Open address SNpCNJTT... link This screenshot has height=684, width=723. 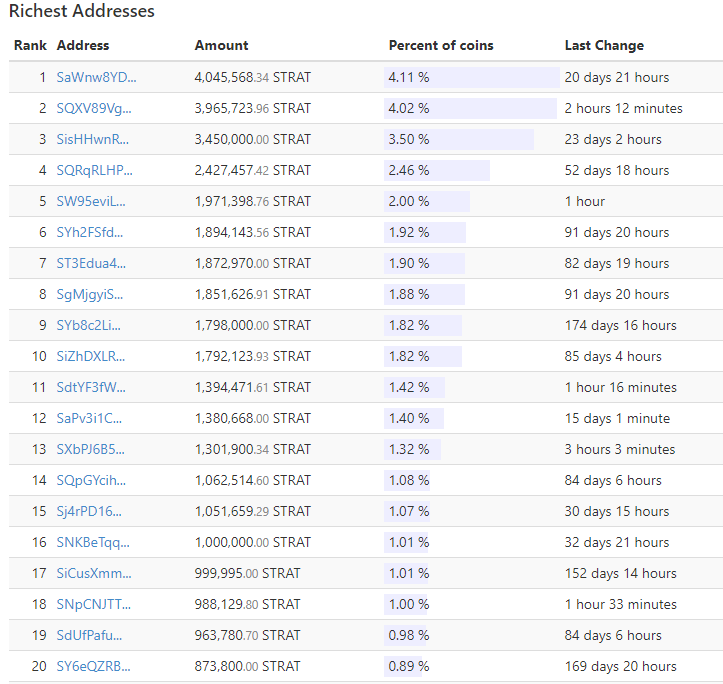(x=94, y=604)
